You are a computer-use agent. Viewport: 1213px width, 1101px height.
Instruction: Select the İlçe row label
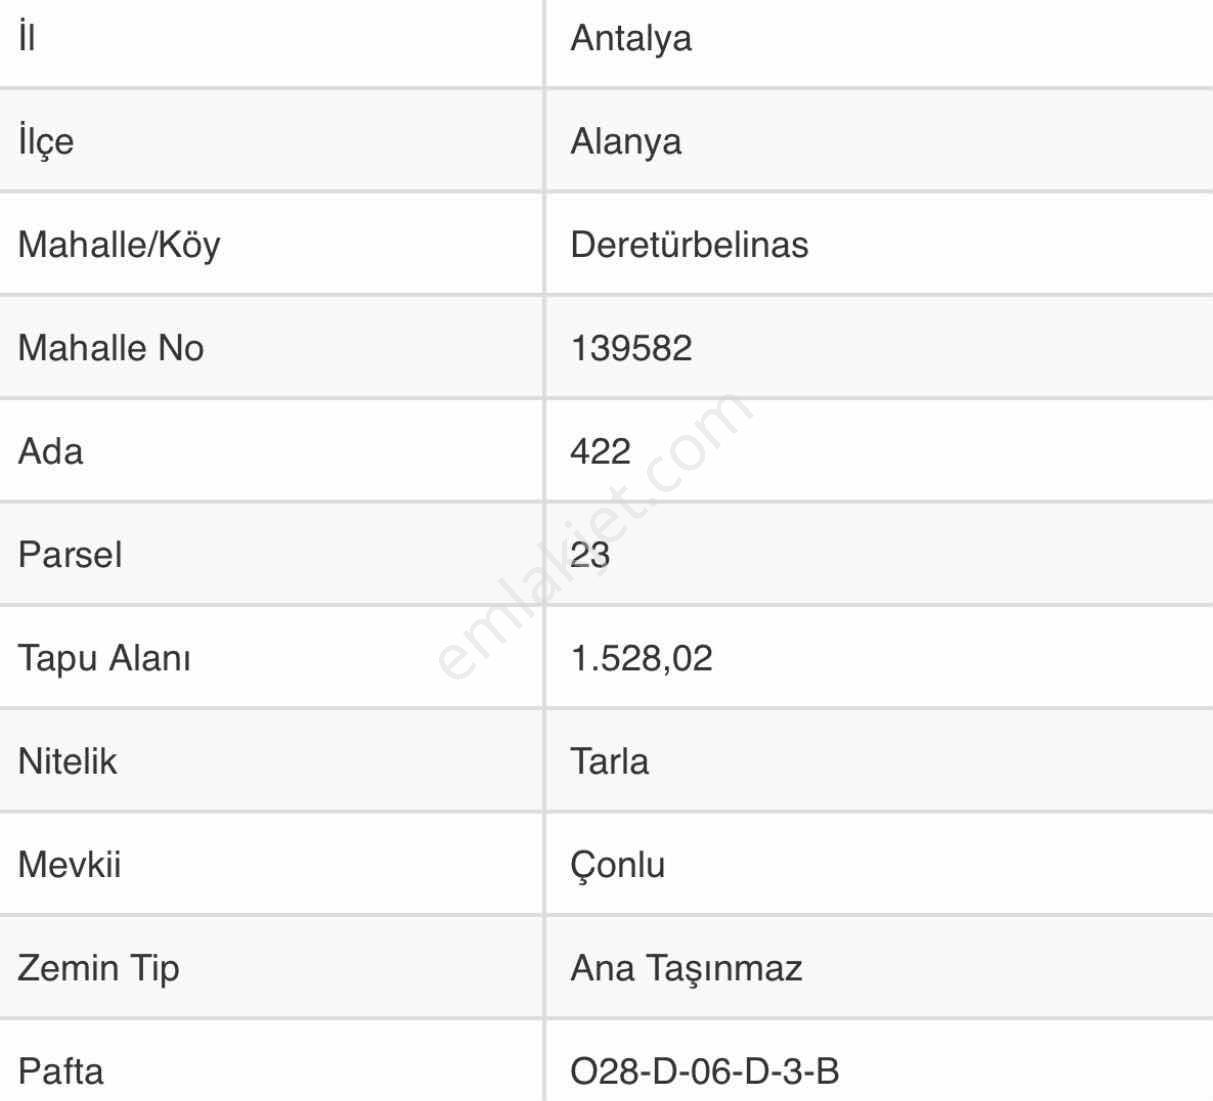point(46,141)
